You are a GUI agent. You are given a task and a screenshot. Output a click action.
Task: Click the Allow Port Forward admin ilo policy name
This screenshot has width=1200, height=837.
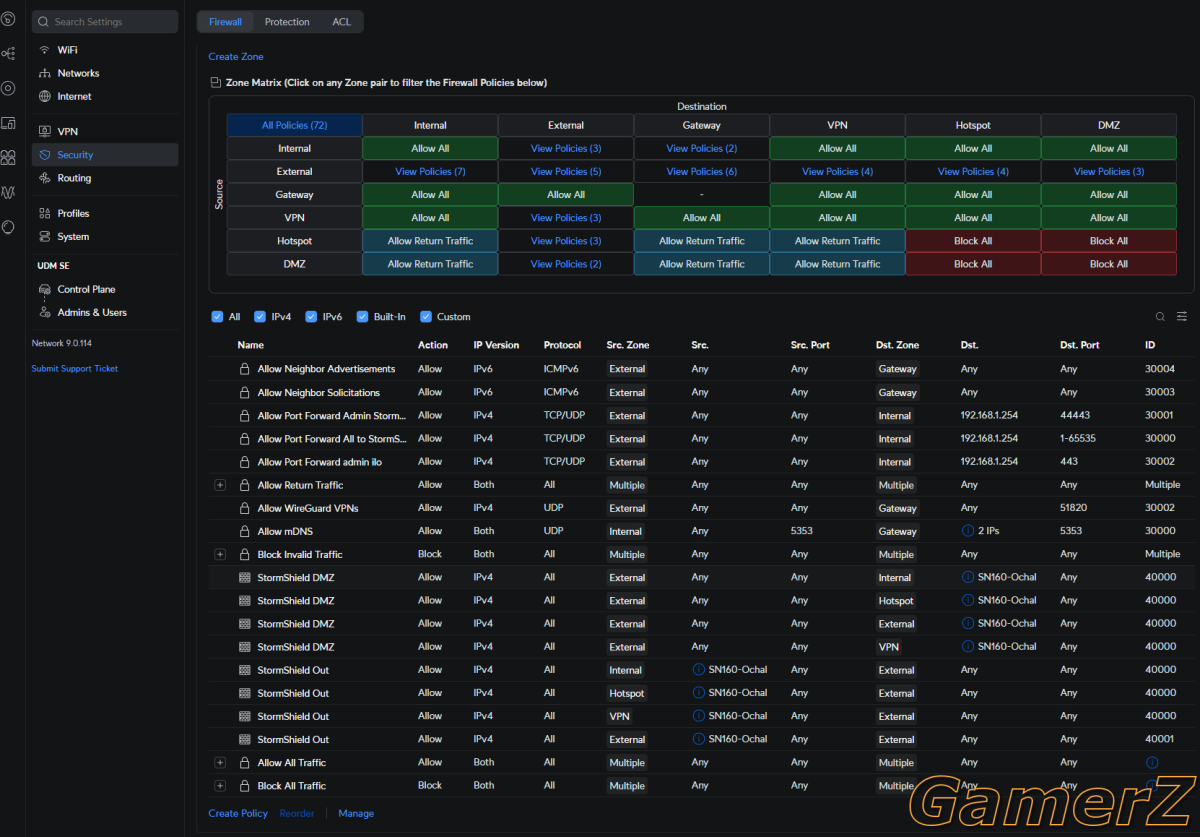pyautogui.click(x=320, y=462)
